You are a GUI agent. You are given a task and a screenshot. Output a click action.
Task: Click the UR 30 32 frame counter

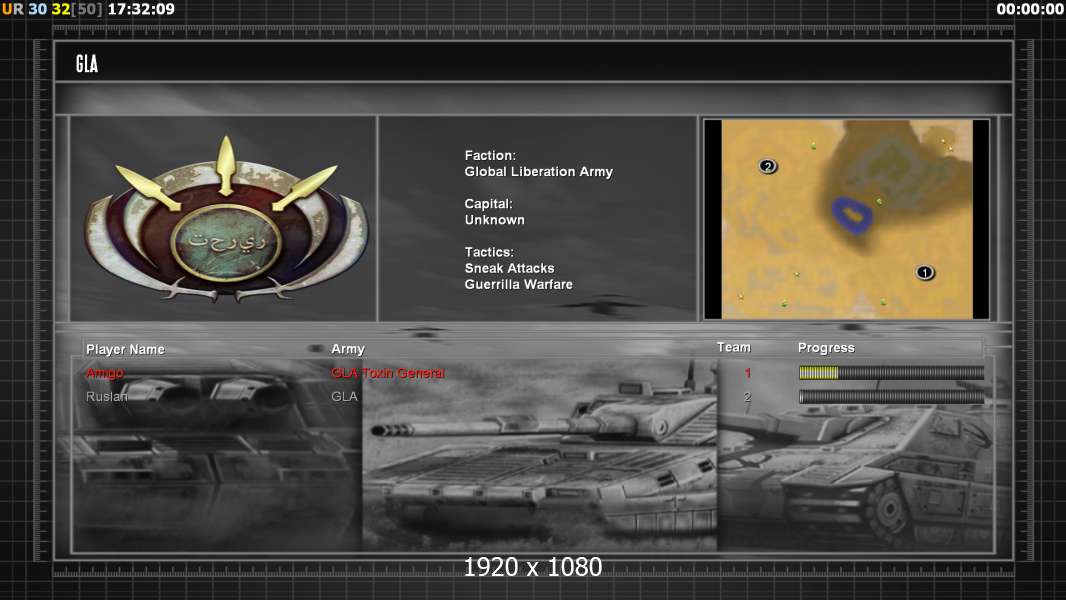[x=52, y=9]
